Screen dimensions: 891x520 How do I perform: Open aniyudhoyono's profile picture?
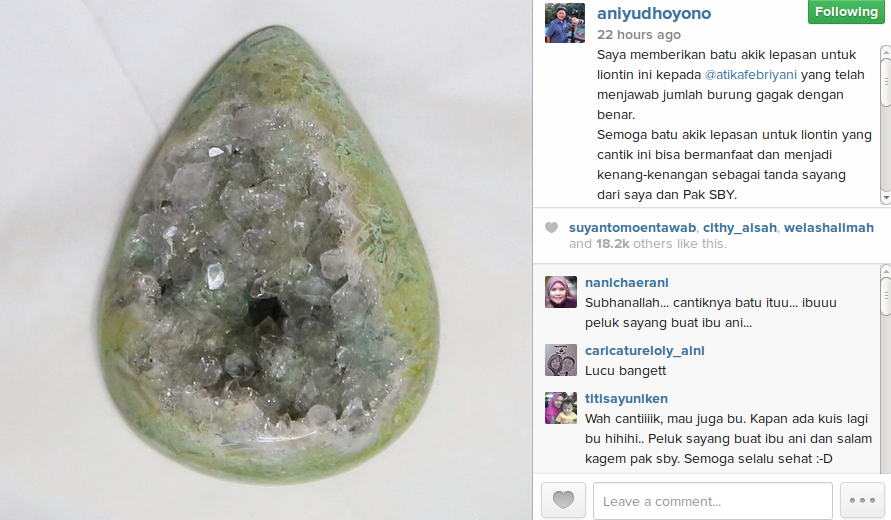[x=565, y=23]
